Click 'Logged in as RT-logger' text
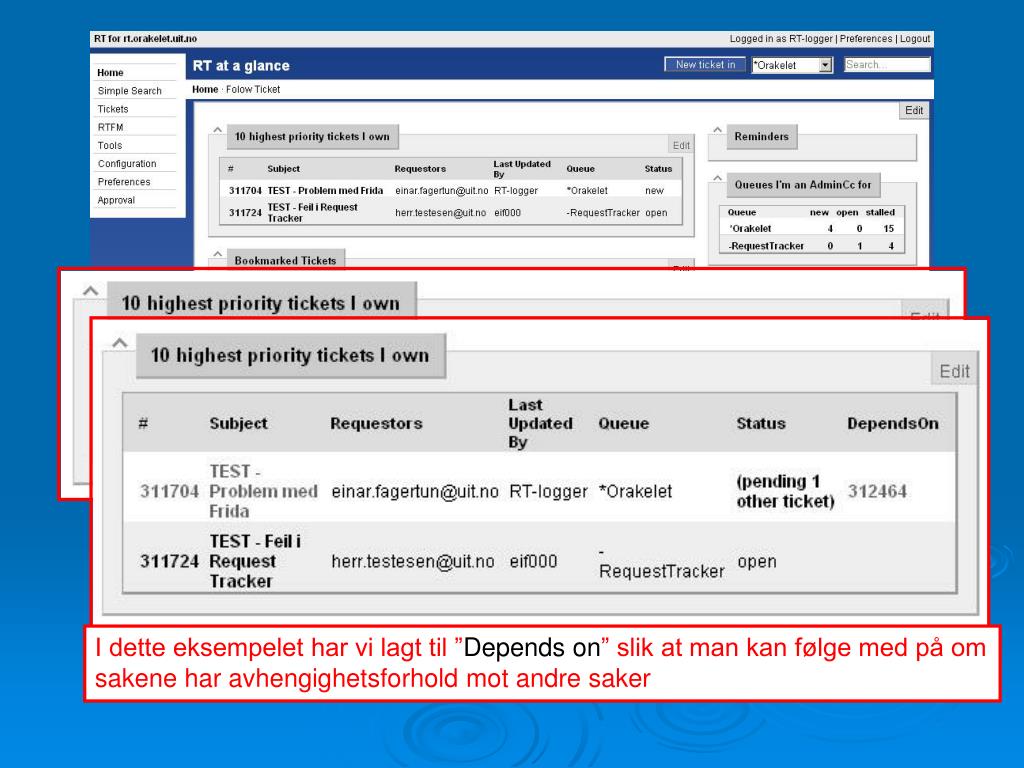1024x768 pixels. coord(781,39)
